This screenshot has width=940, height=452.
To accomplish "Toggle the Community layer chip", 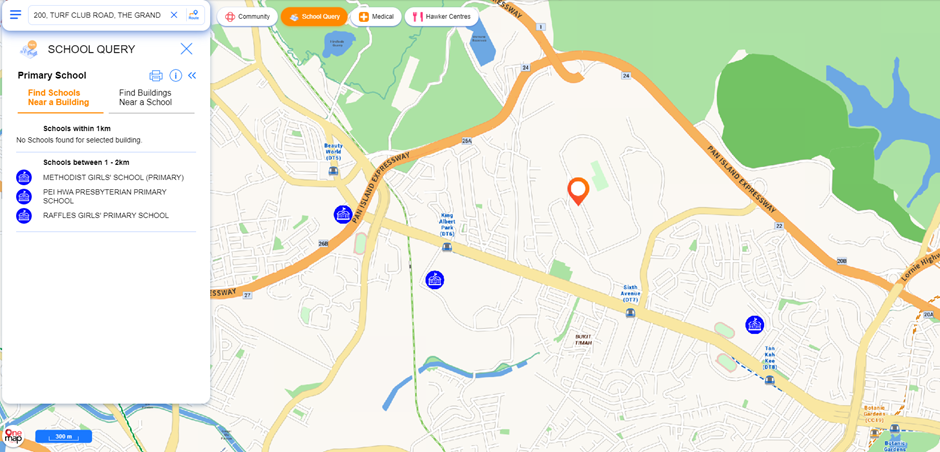I will tap(247, 17).
